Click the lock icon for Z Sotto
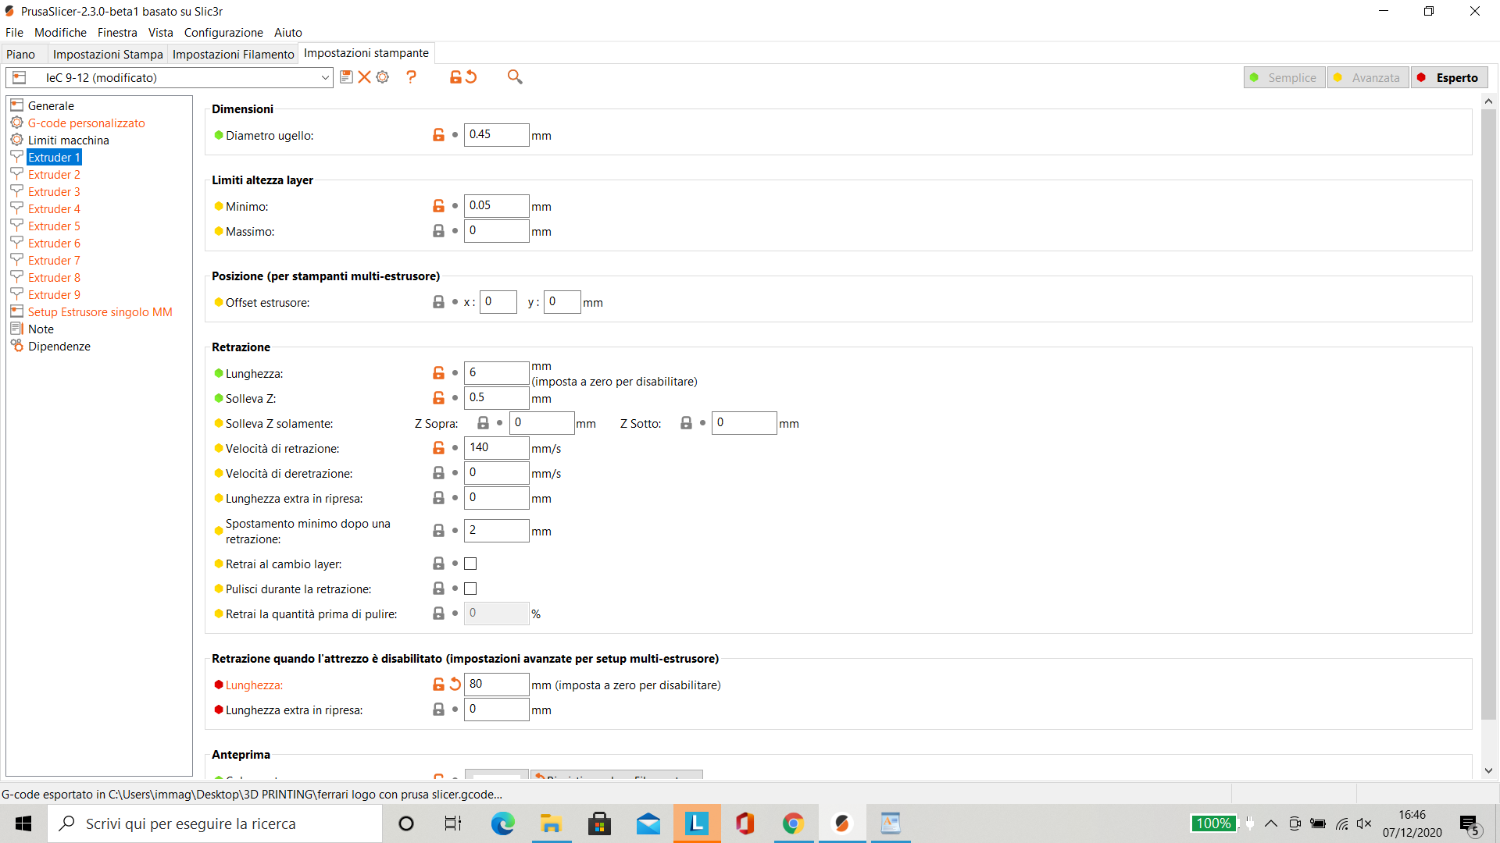1500x843 pixels. click(686, 423)
